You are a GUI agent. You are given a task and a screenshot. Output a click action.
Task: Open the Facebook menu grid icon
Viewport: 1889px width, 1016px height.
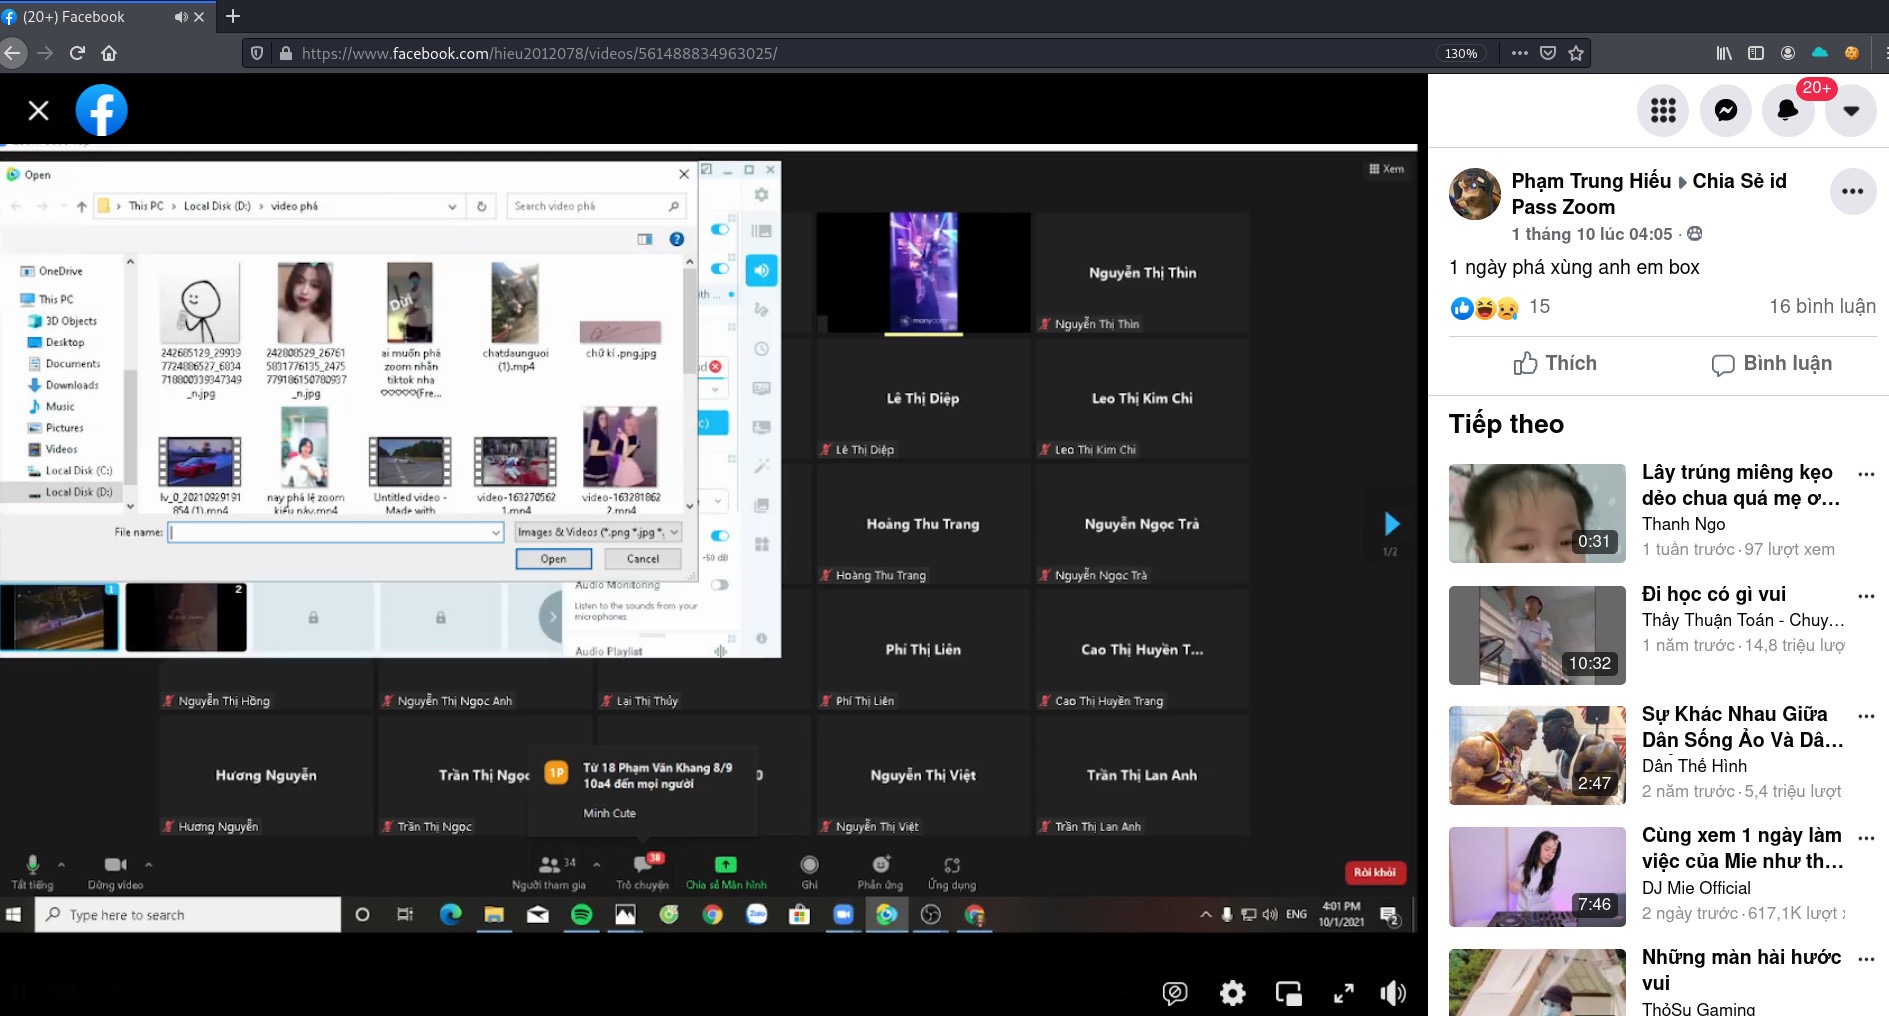(1663, 110)
